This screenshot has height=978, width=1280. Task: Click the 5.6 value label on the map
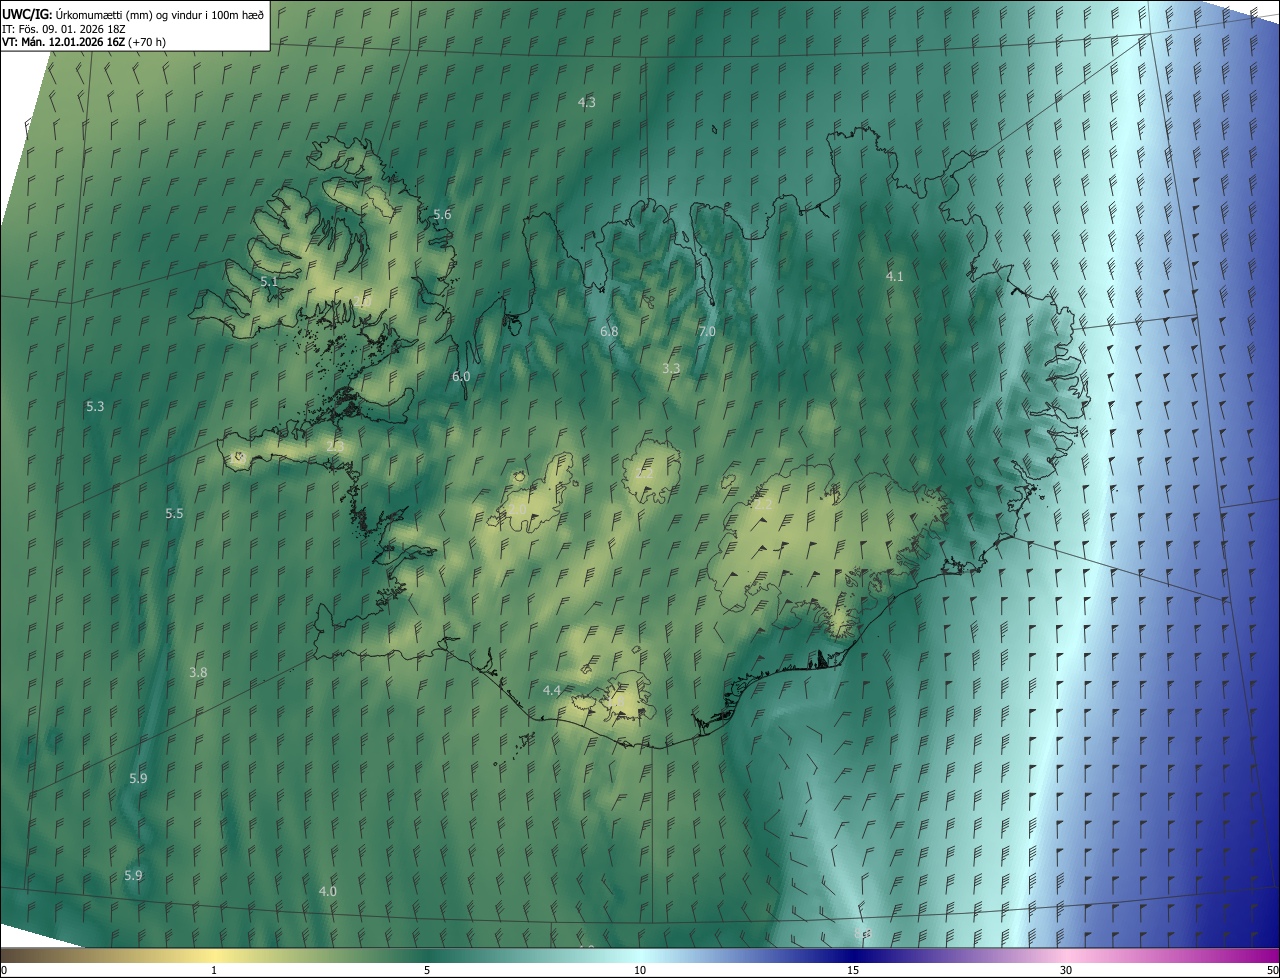click(442, 215)
